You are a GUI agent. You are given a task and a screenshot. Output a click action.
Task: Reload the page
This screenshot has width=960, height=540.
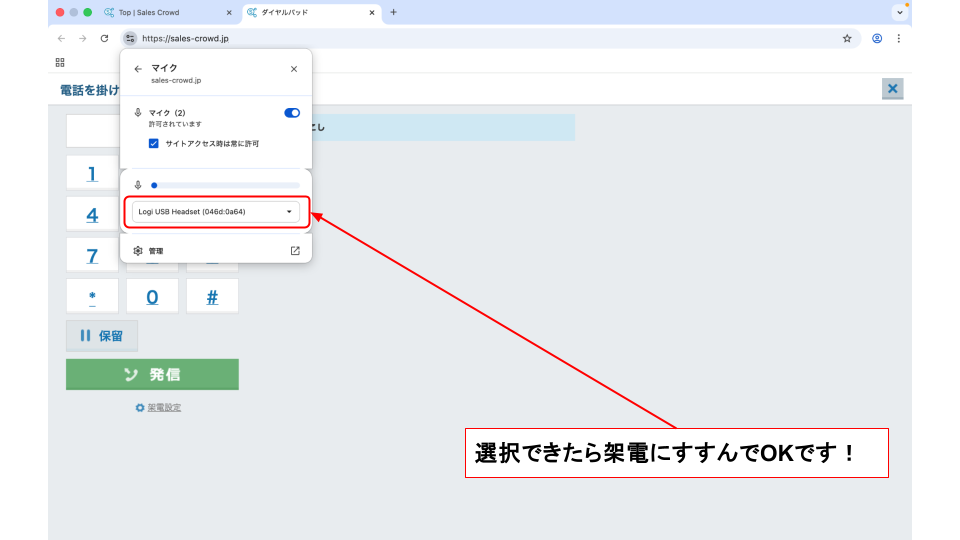[104, 38]
